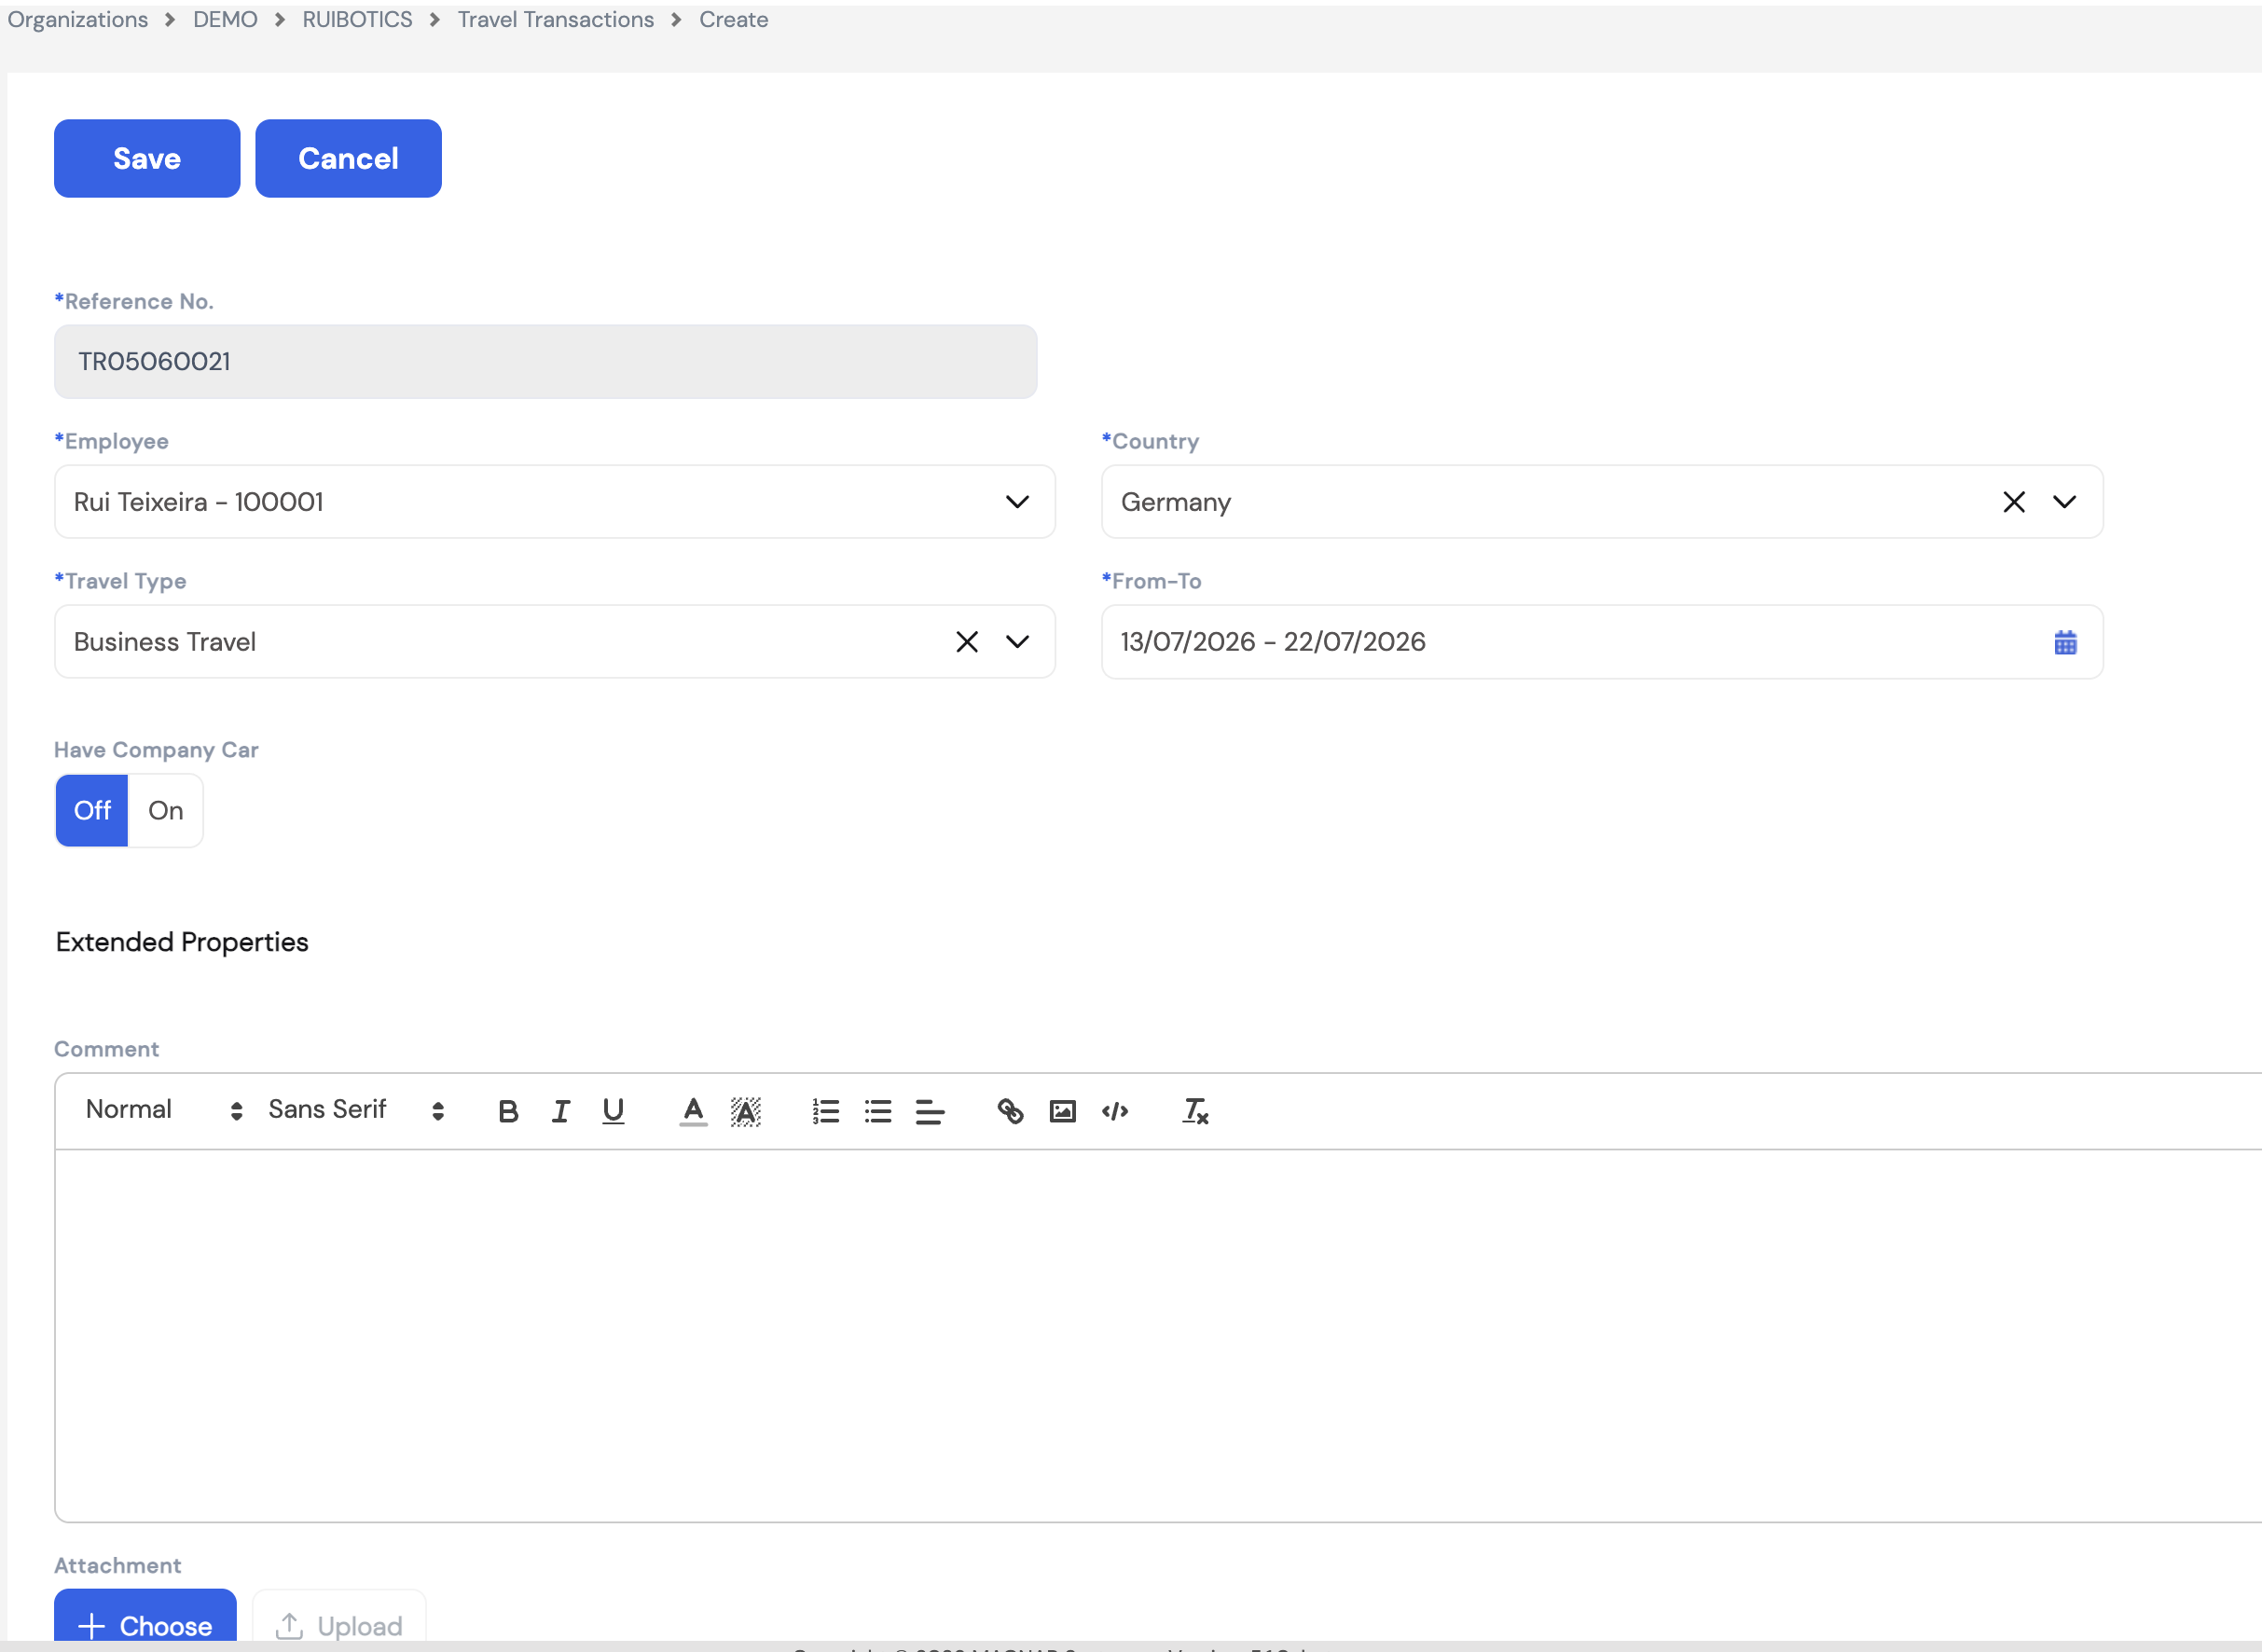Expand the Country dropdown arrow
Viewport: 2262px width, 1652px height.
2065,502
